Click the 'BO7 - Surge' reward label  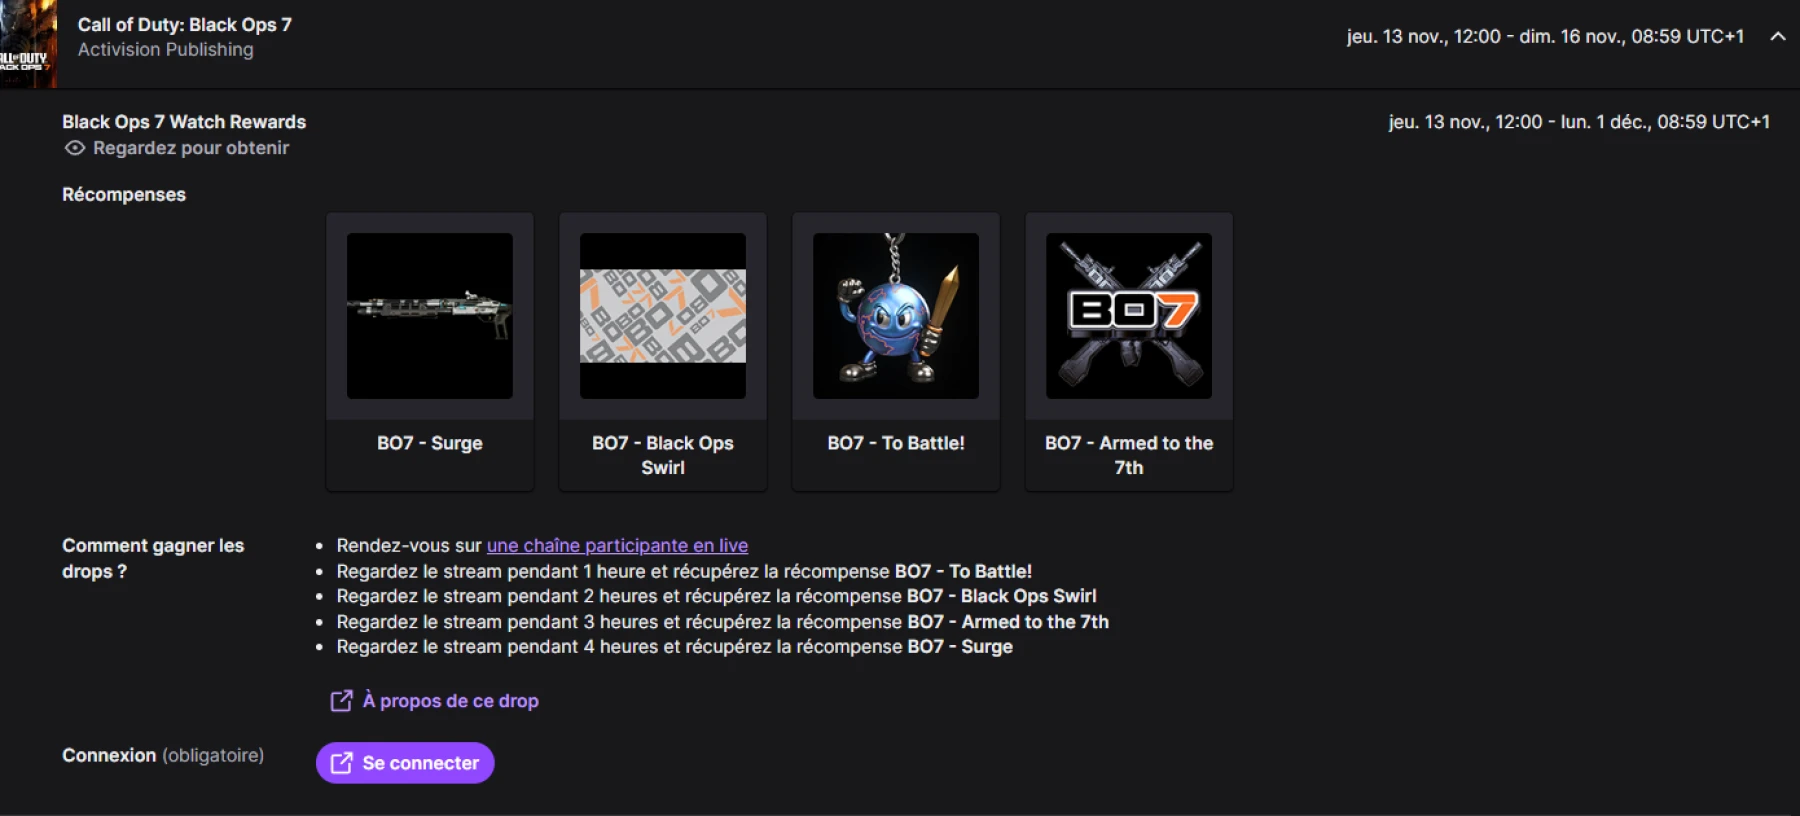tap(430, 443)
